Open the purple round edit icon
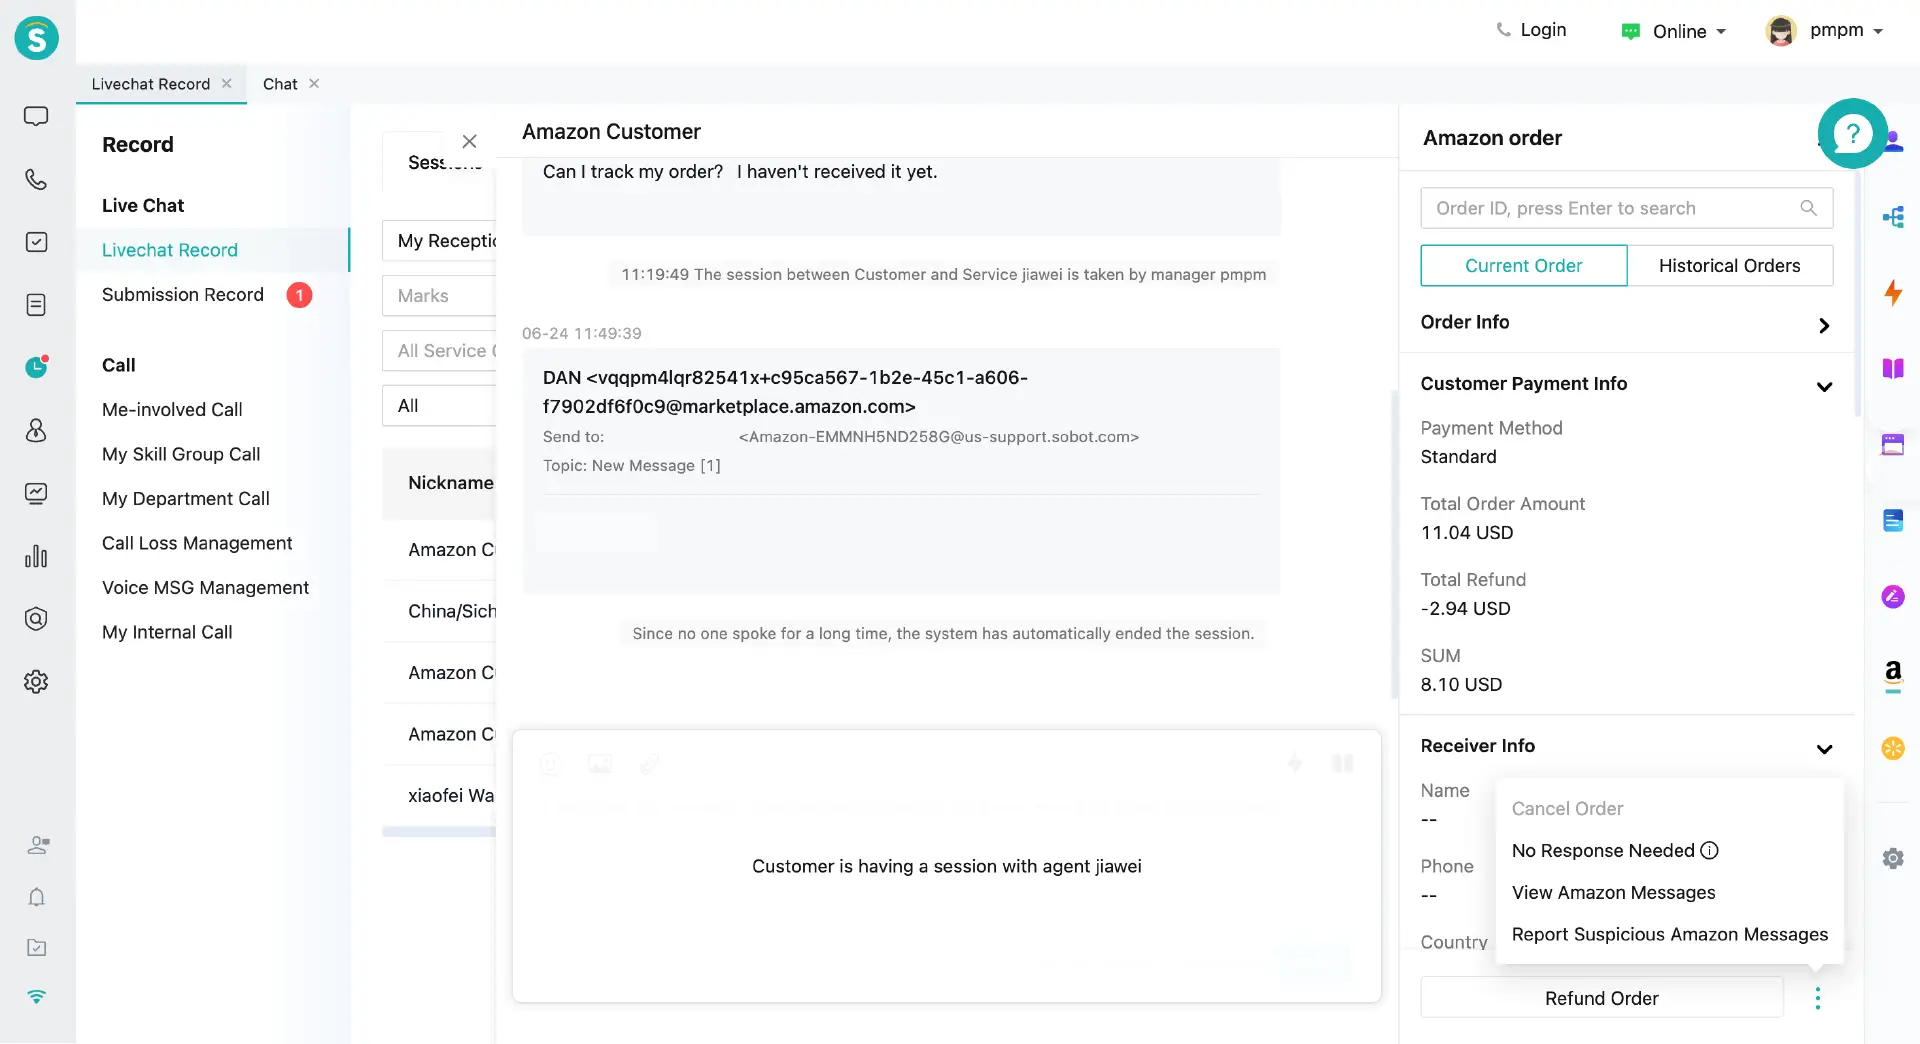The height and width of the screenshot is (1044, 1920). point(1893,597)
